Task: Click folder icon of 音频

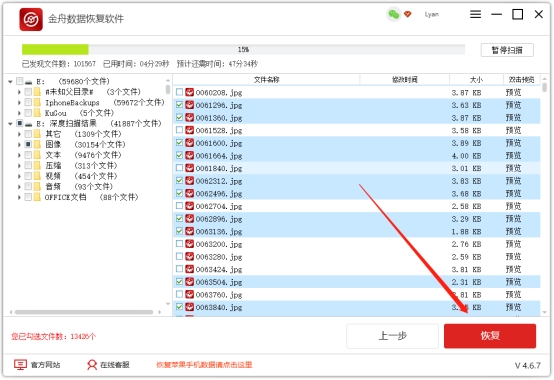Action: [x=37, y=186]
